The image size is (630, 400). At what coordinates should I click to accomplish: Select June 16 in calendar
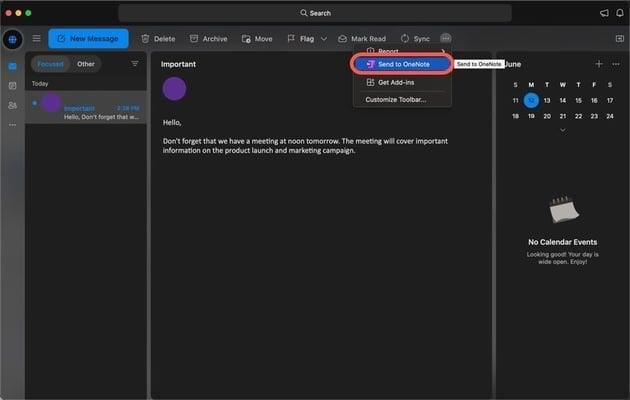[x=594, y=100]
